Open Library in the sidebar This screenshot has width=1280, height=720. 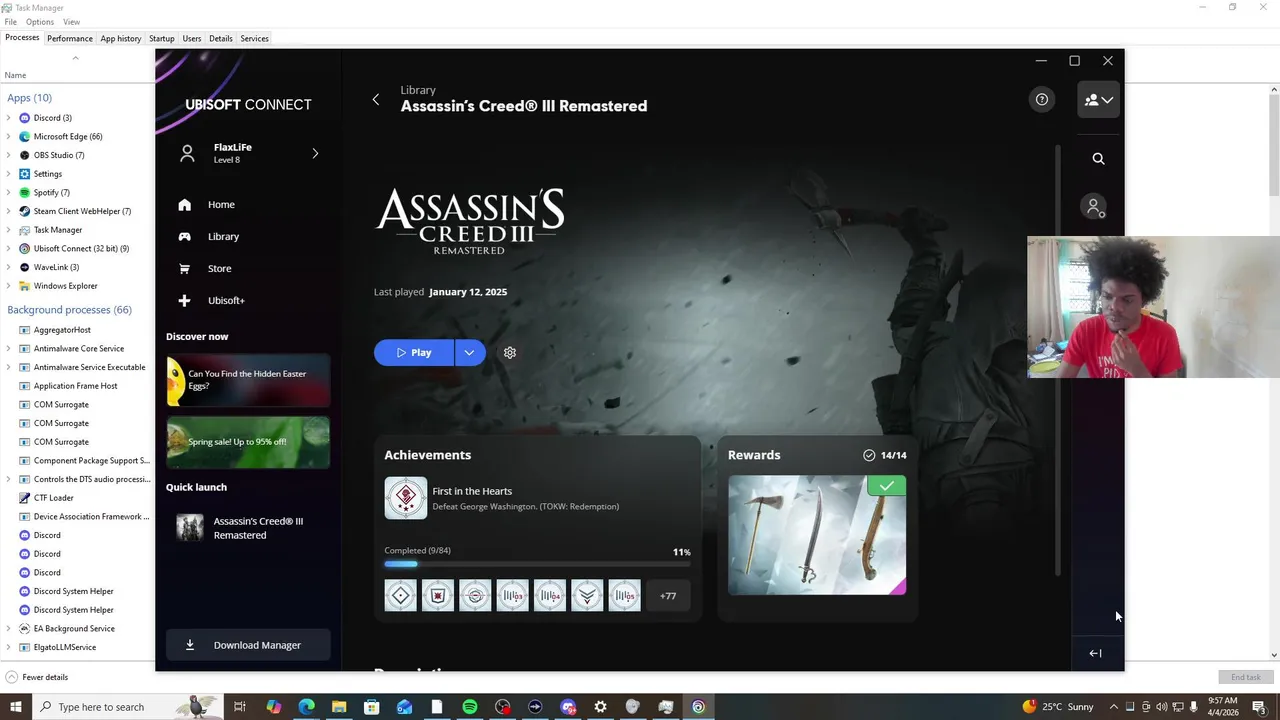[223, 236]
